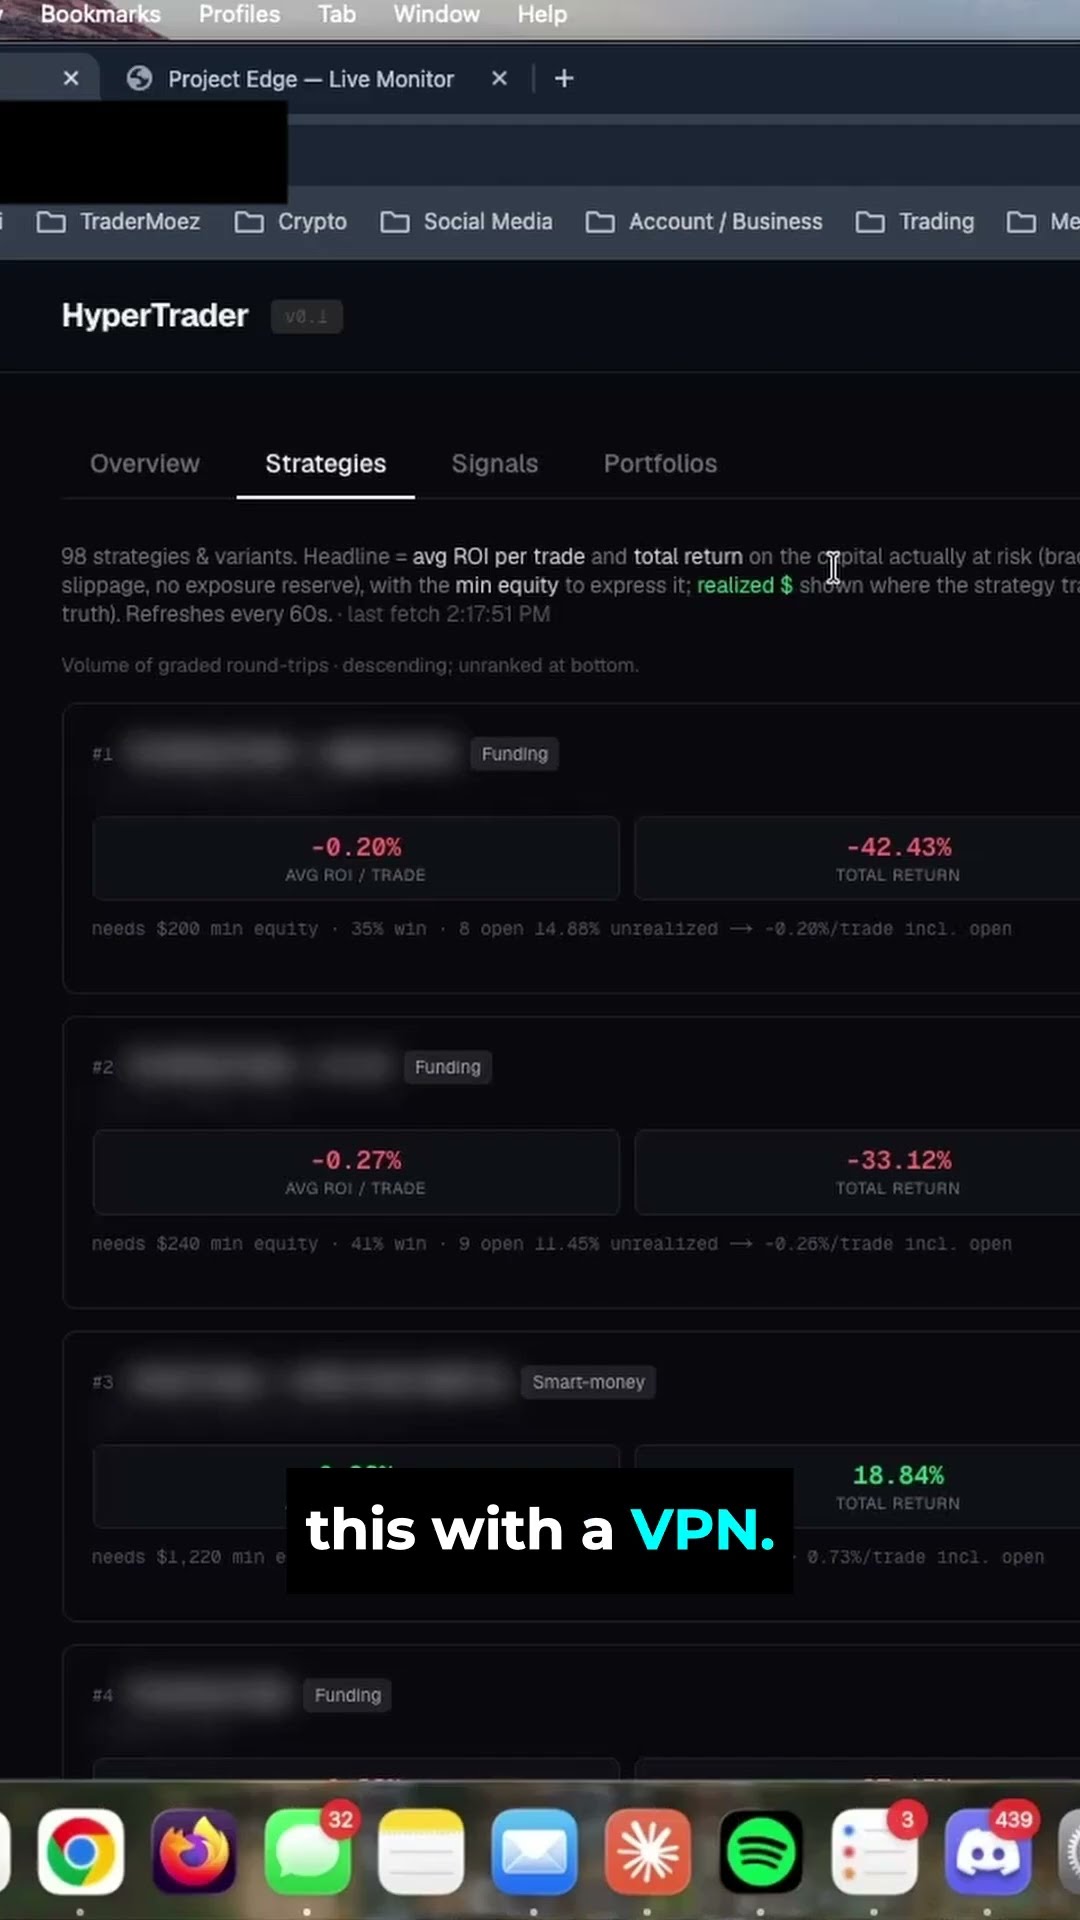
Task: Click the green 'realized $' text
Action: tap(745, 585)
